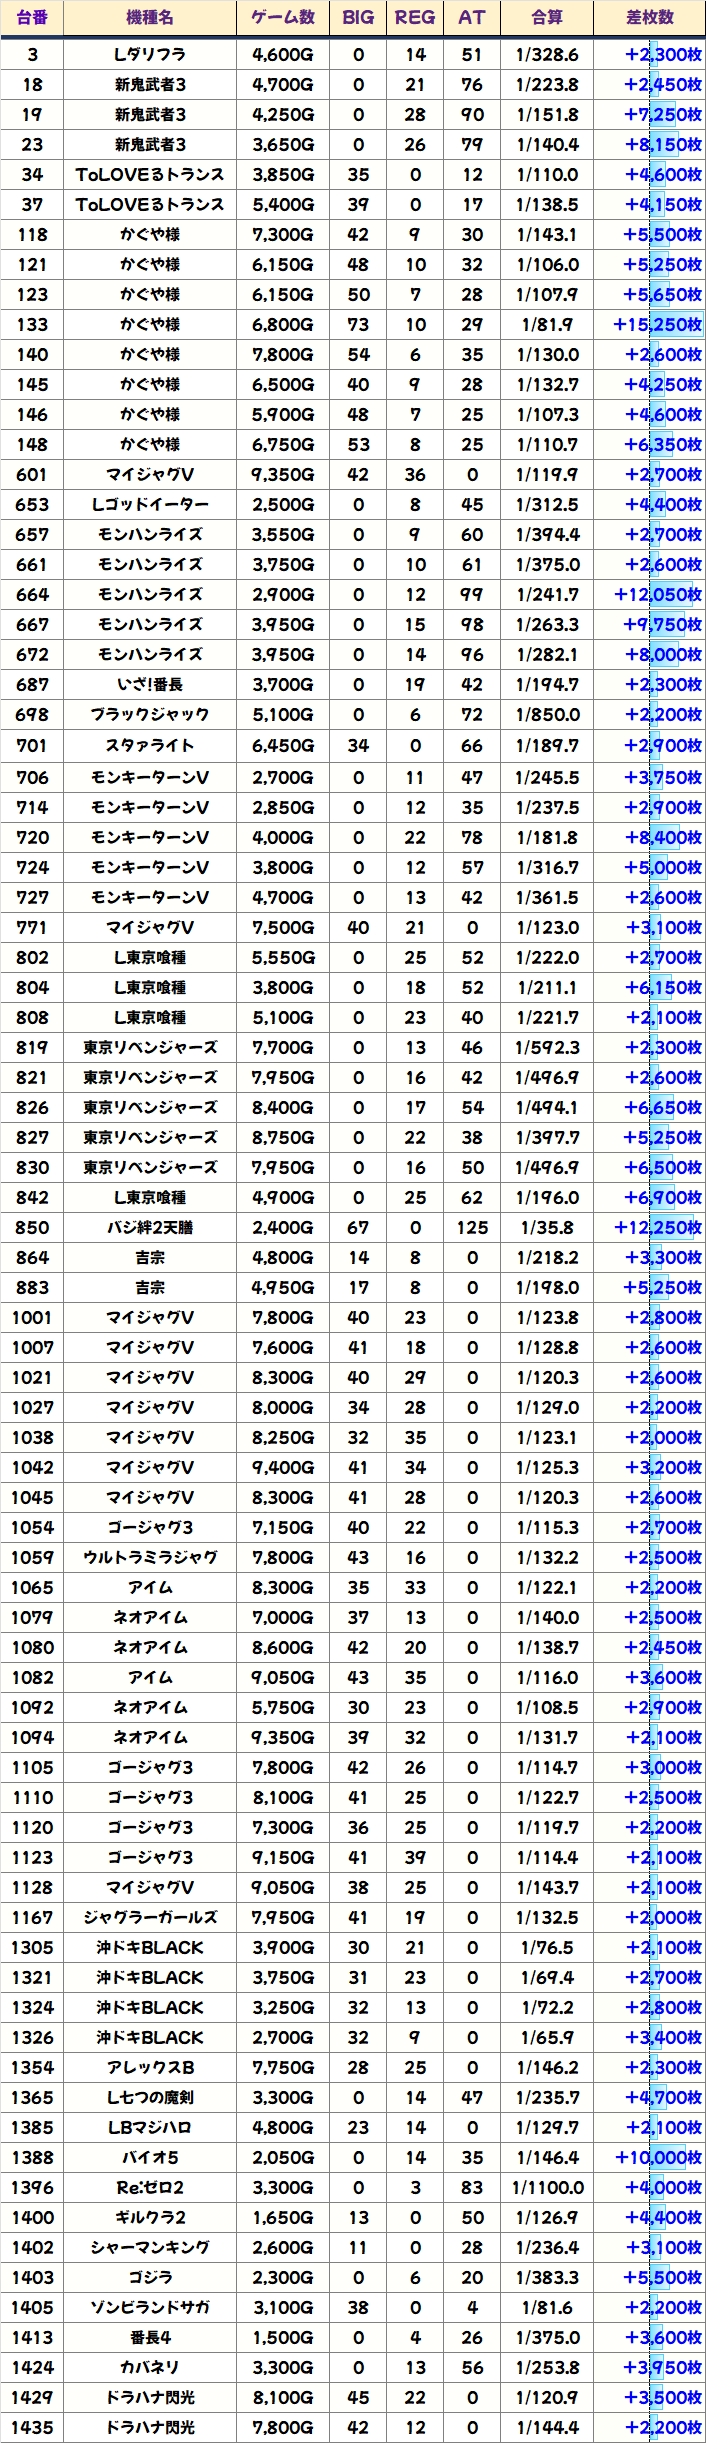The width and height of the screenshot is (706, 2443).
Task: Click the ゲーム数 column header
Action: click(283, 17)
